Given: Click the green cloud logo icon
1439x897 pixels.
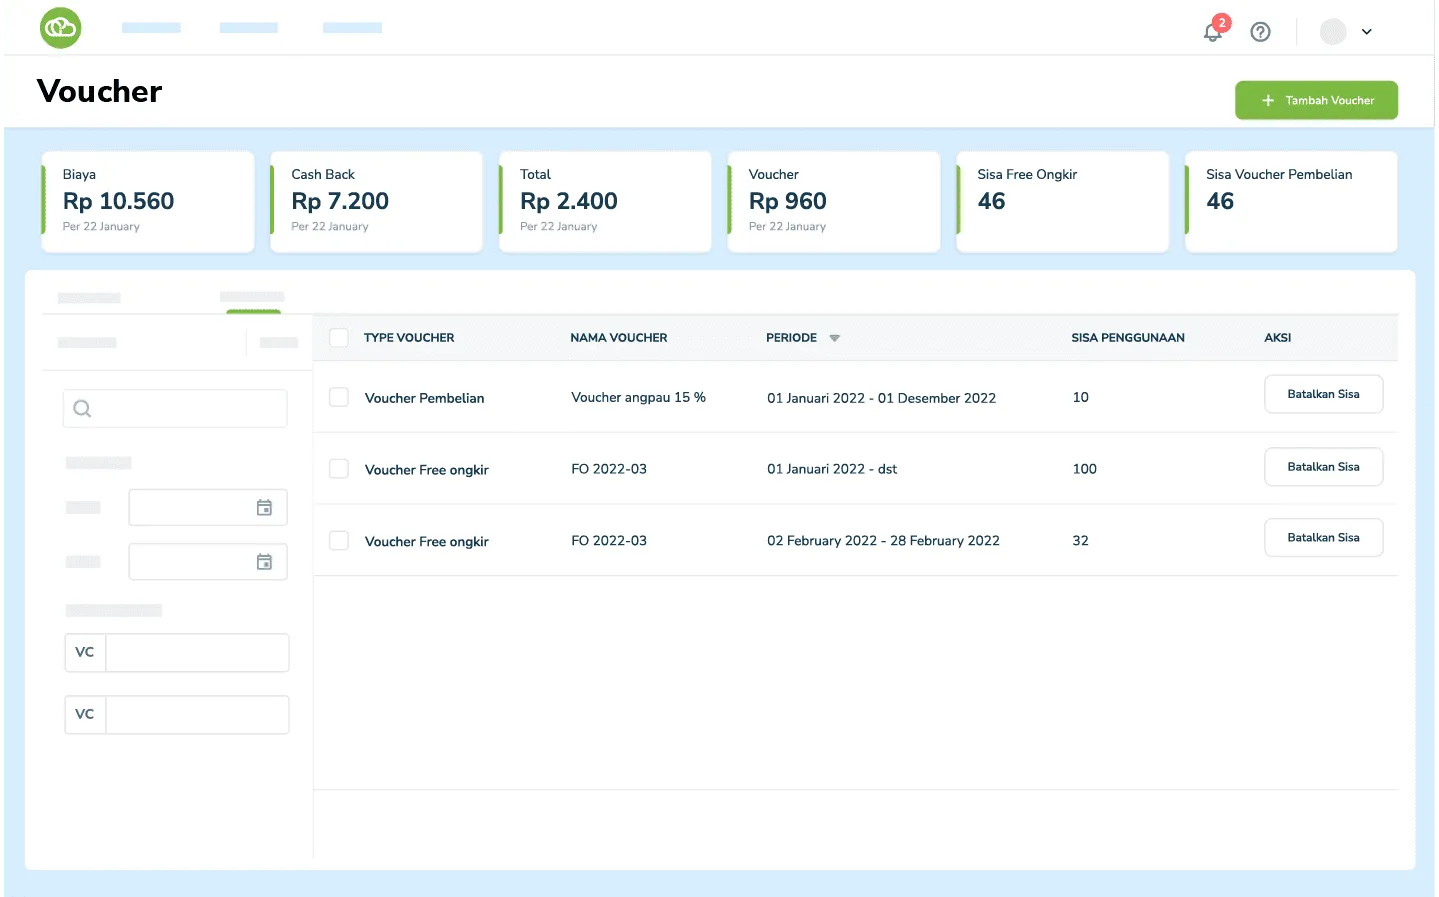Looking at the screenshot, I should (60, 28).
